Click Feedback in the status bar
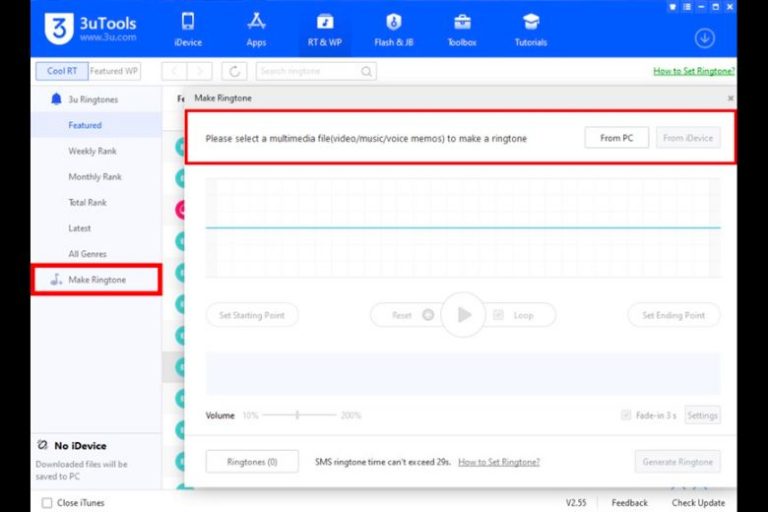 click(629, 503)
